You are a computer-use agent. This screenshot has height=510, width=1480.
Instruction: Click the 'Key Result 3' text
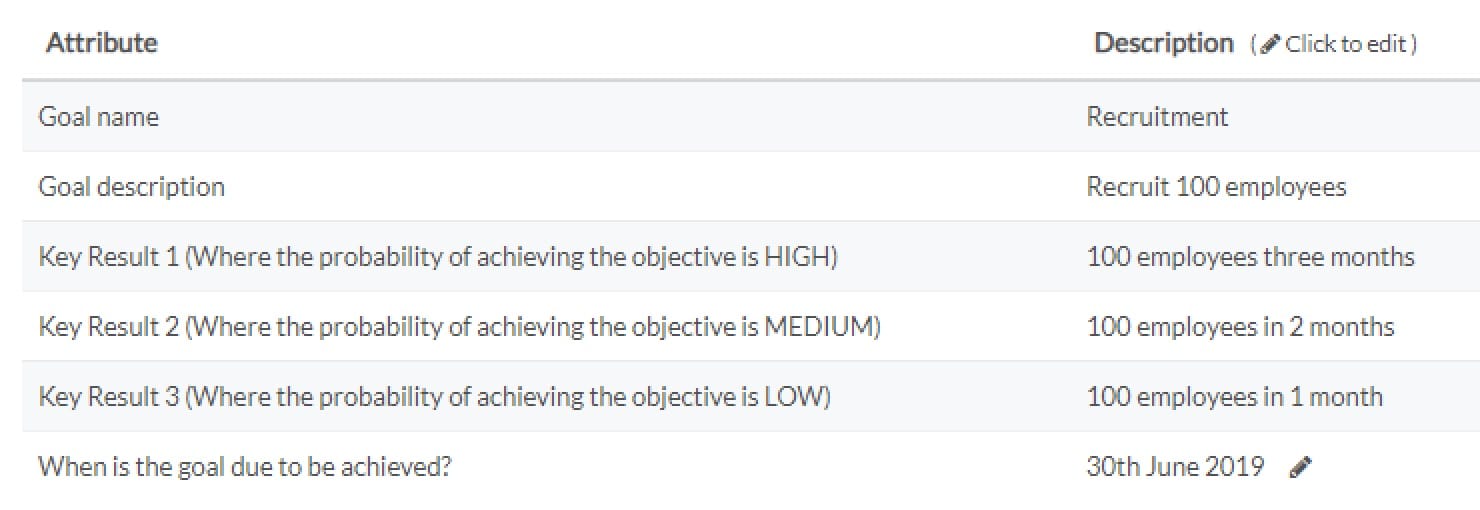tap(109, 397)
